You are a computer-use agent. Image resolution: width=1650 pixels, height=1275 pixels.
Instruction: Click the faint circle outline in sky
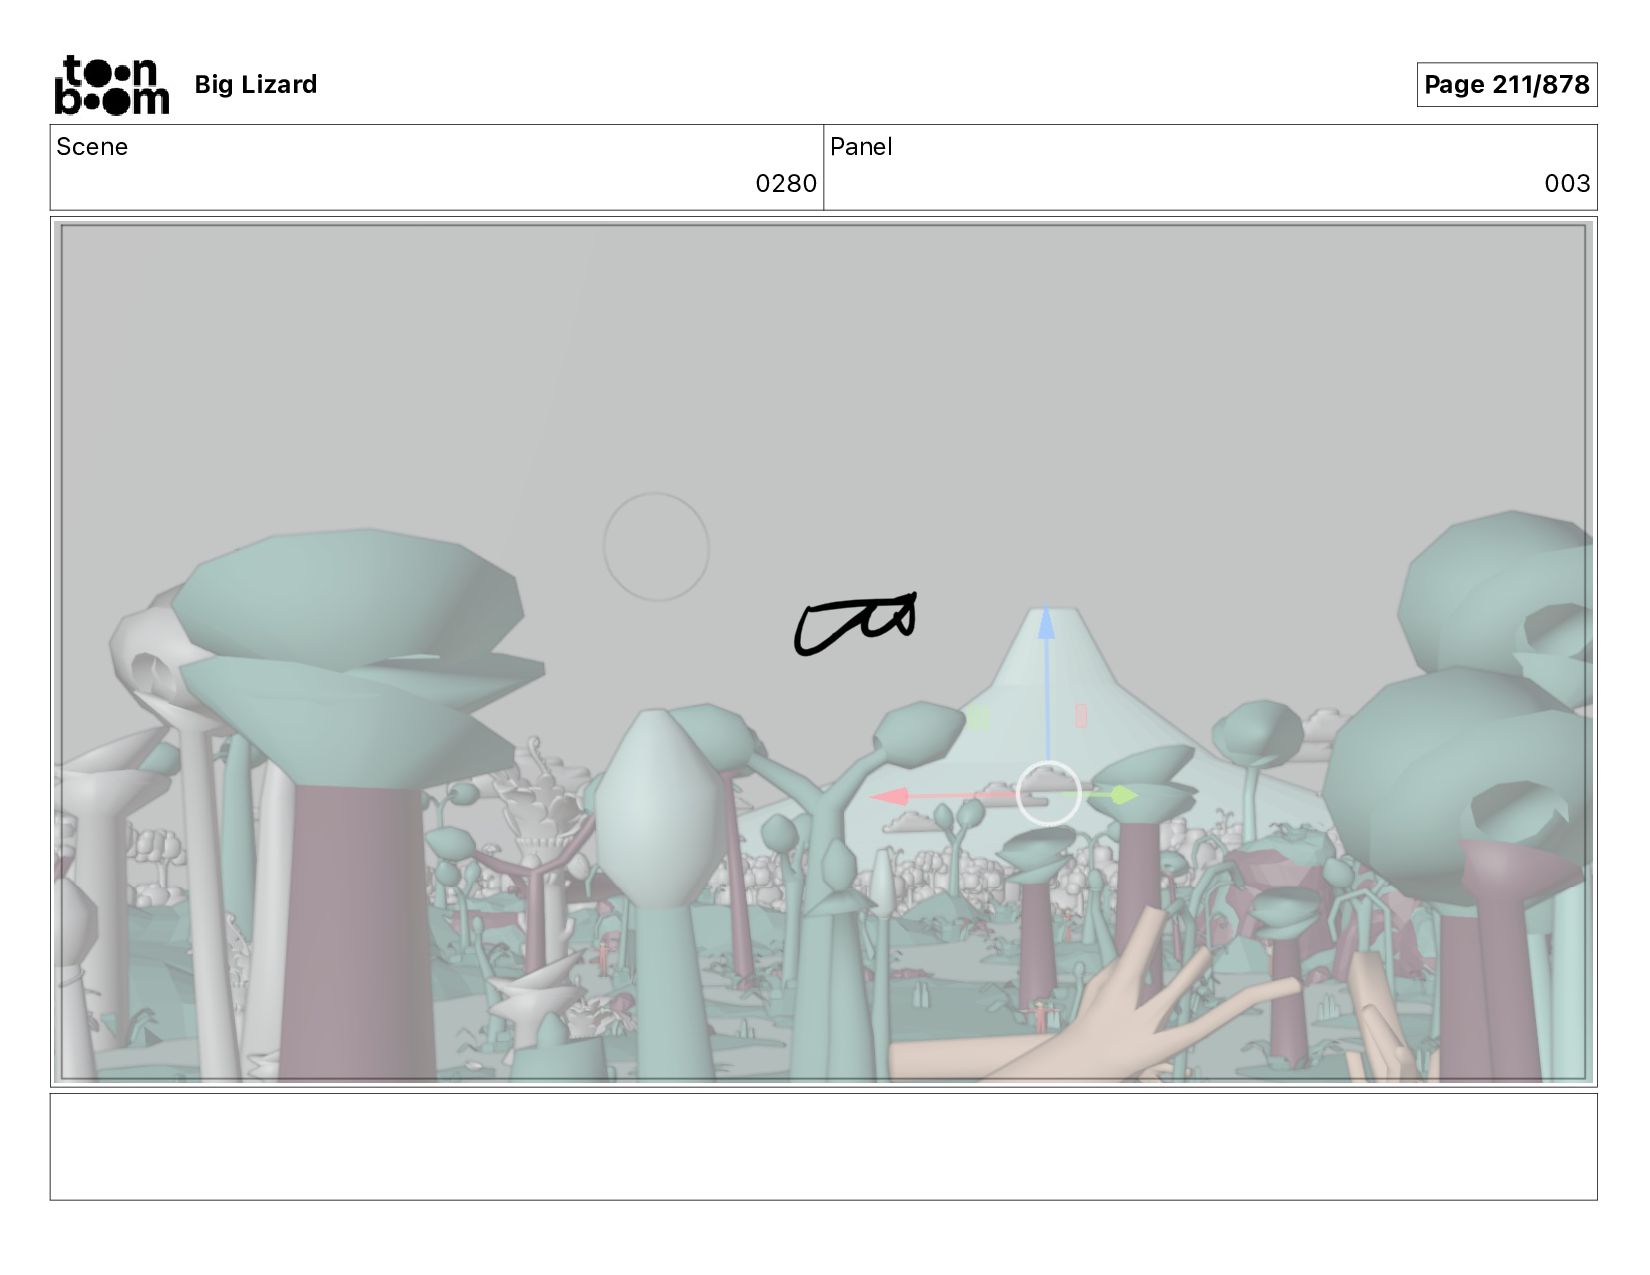[x=656, y=547]
